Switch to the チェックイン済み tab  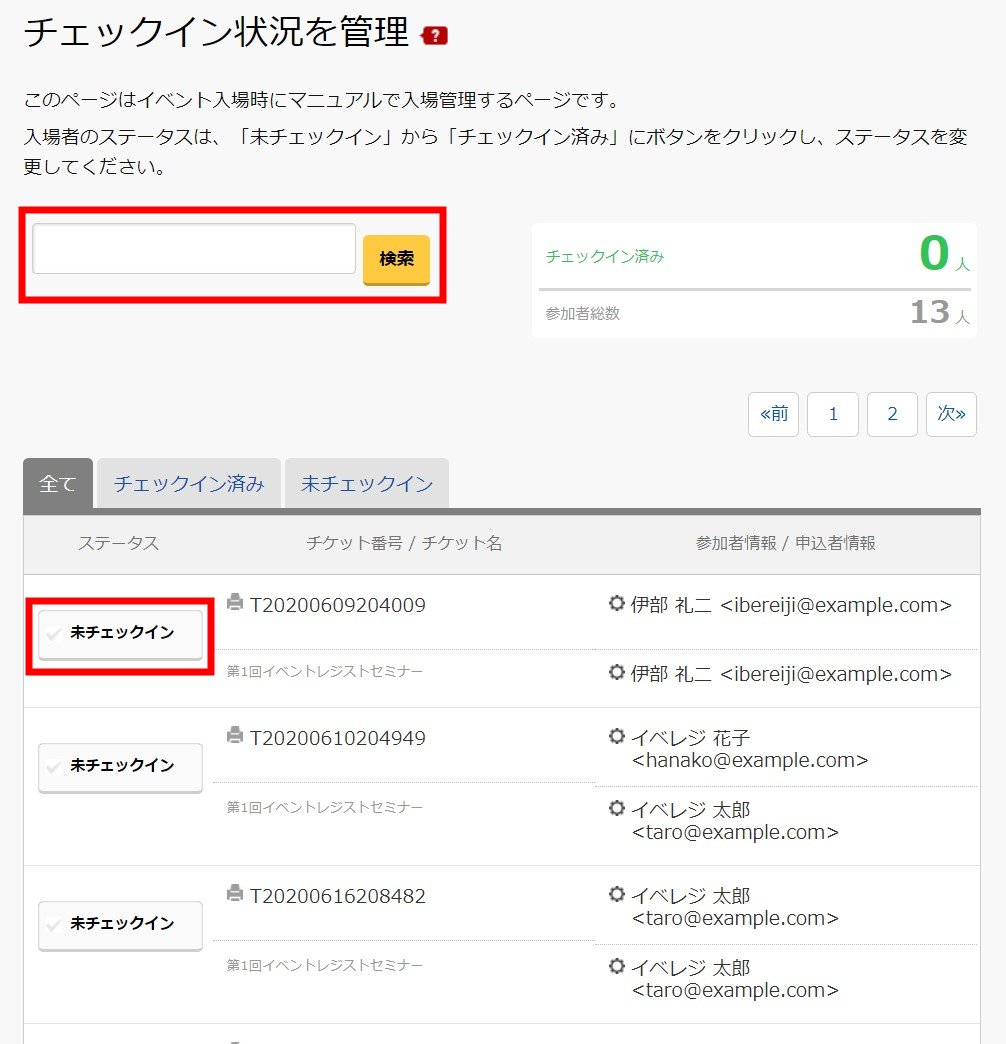pyautogui.click(x=188, y=483)
